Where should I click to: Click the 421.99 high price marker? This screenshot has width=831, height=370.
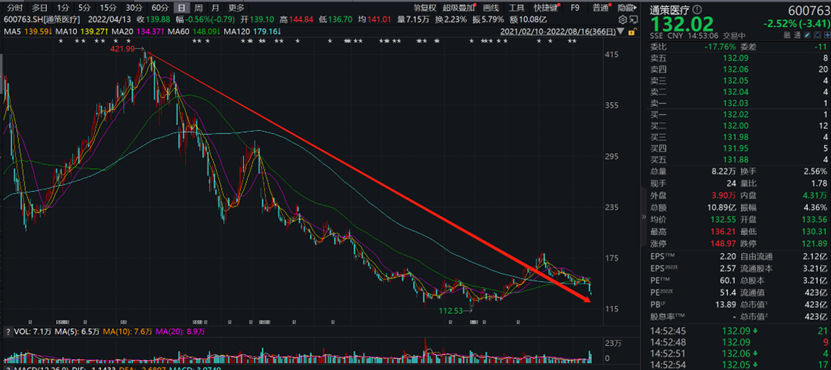point(121,49)
